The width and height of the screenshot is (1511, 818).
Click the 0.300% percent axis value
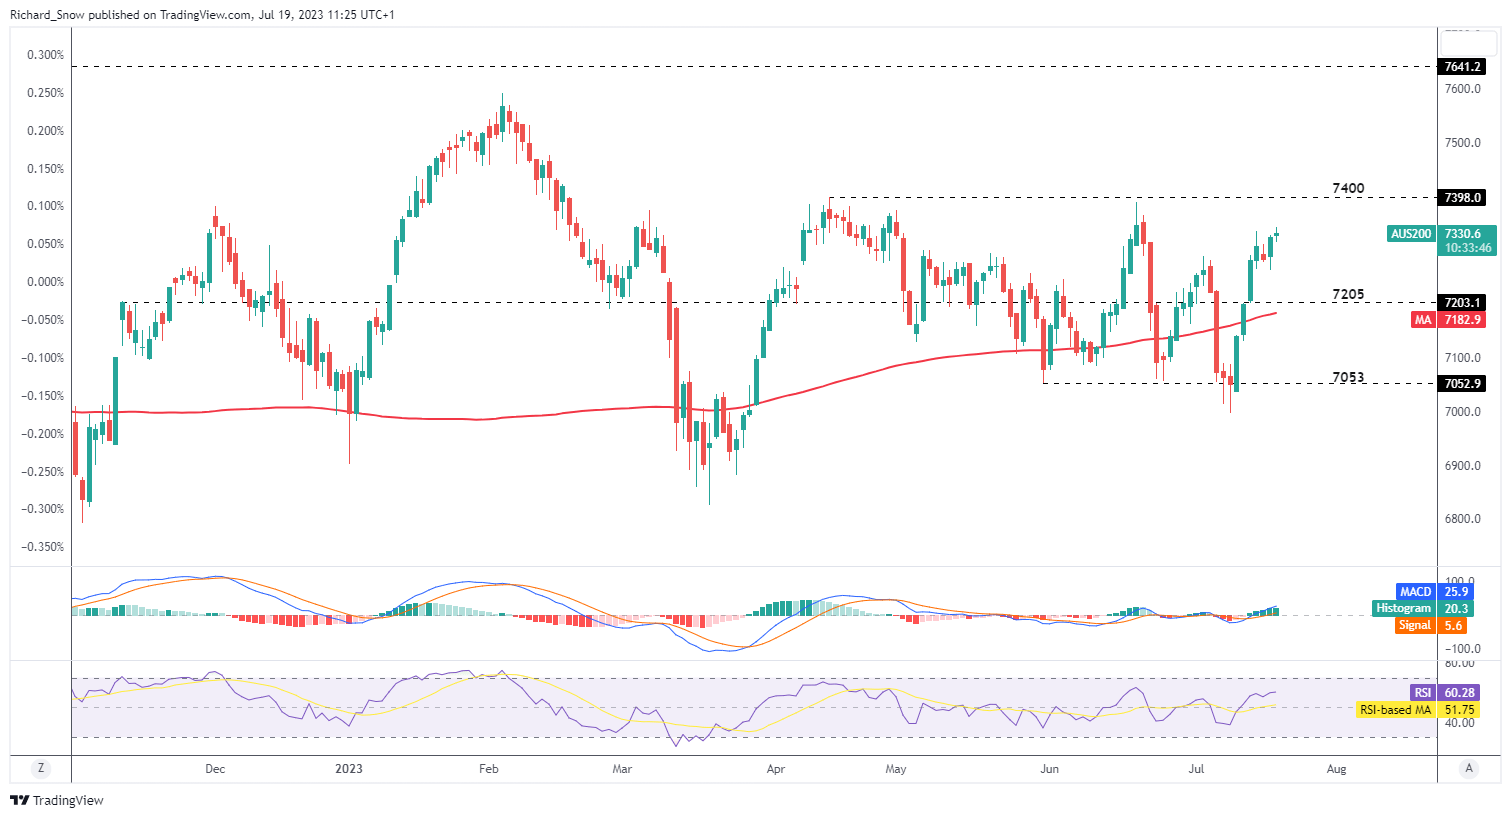tap(45, 55)
